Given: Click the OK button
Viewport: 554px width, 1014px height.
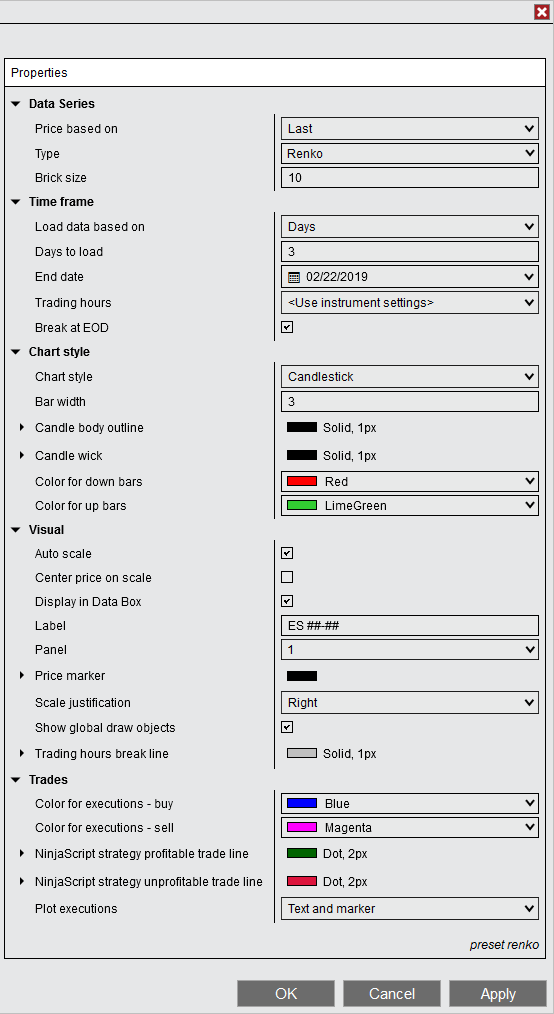Looking at the screenshot, I should pos(286,993).
